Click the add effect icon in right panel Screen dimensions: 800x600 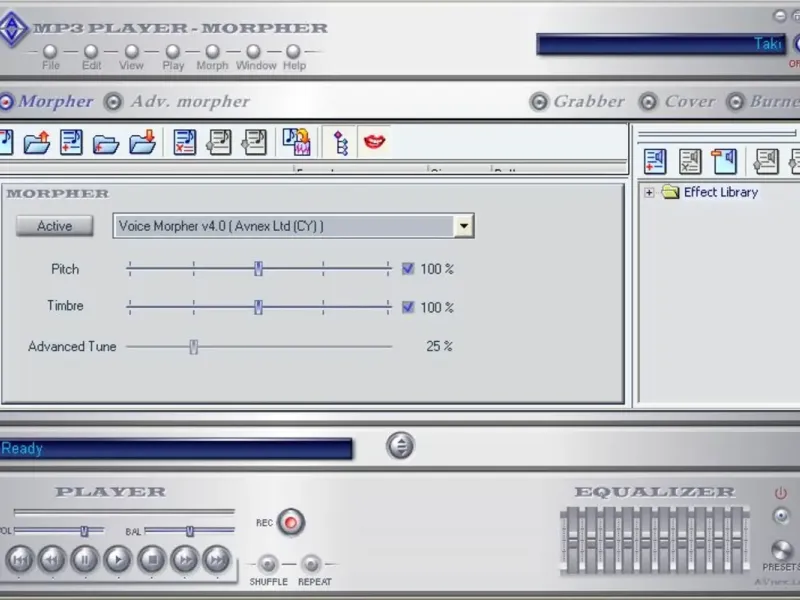(655, 161)
